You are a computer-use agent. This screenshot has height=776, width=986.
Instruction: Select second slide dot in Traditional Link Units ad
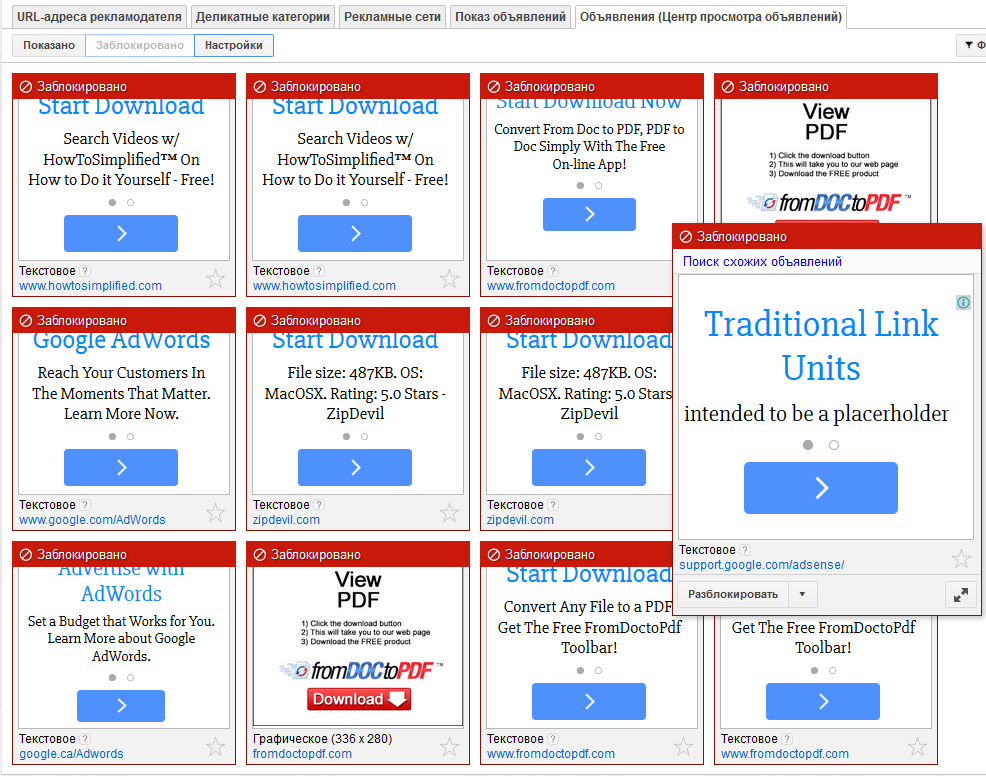834,445
